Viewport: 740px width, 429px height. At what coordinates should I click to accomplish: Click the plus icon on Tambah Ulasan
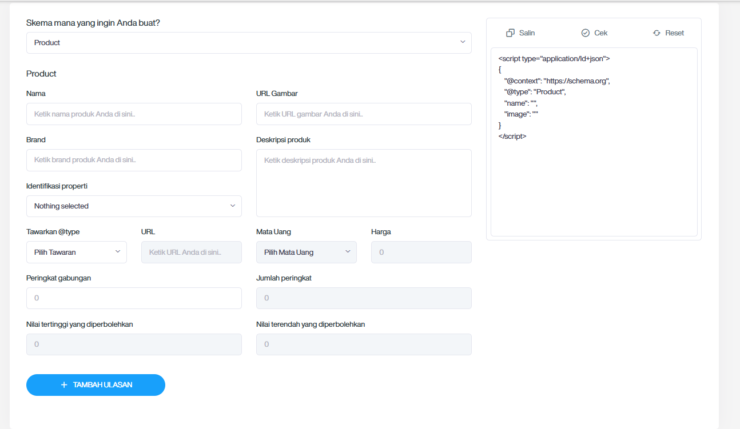pos(64,385)
